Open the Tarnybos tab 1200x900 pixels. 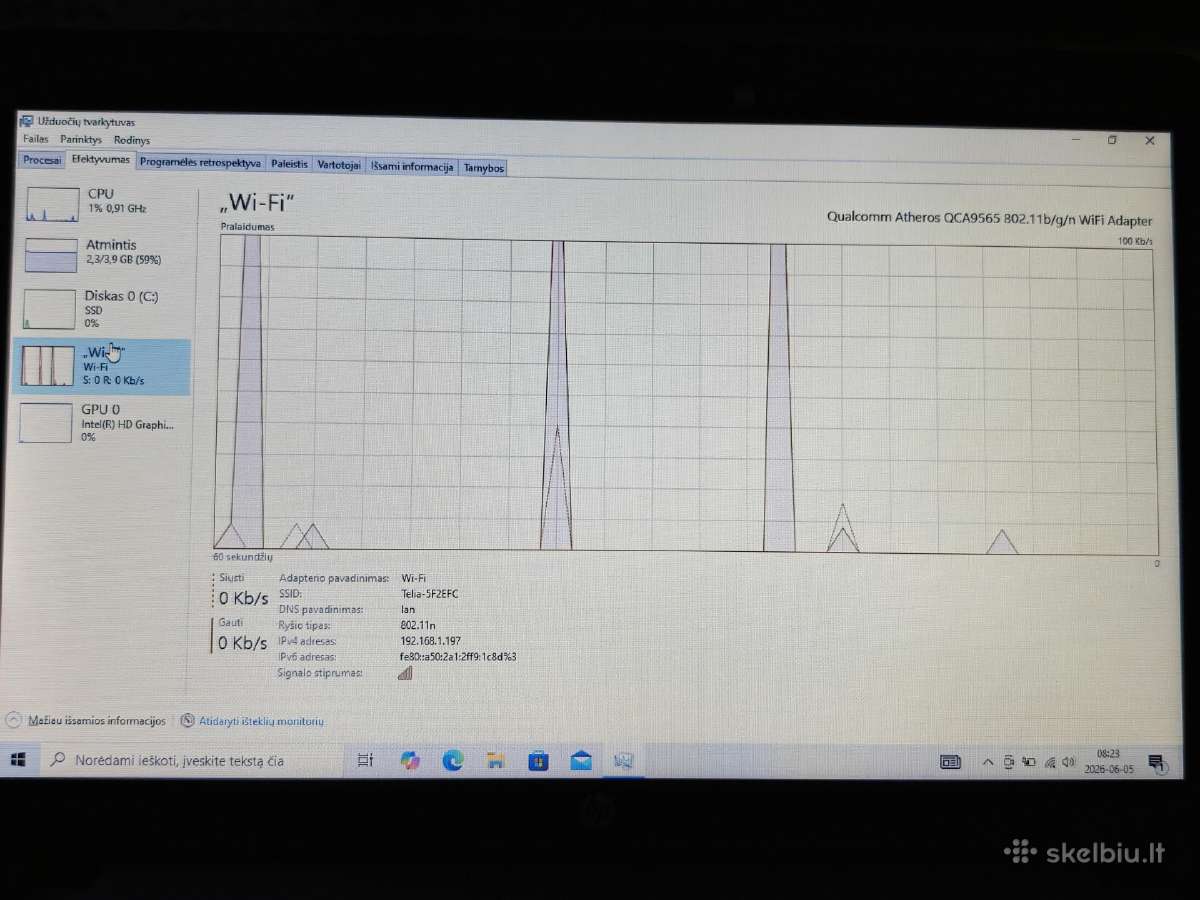pos(483,168)
